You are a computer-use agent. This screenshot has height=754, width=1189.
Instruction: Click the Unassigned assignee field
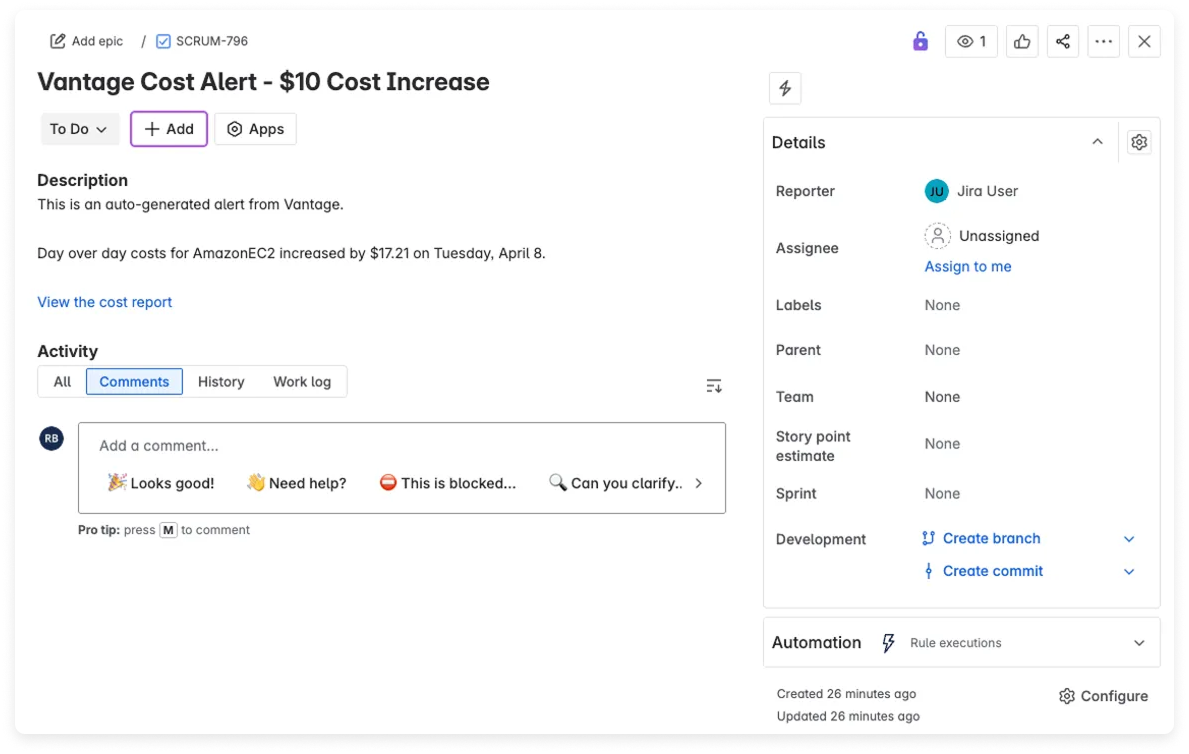981,236
